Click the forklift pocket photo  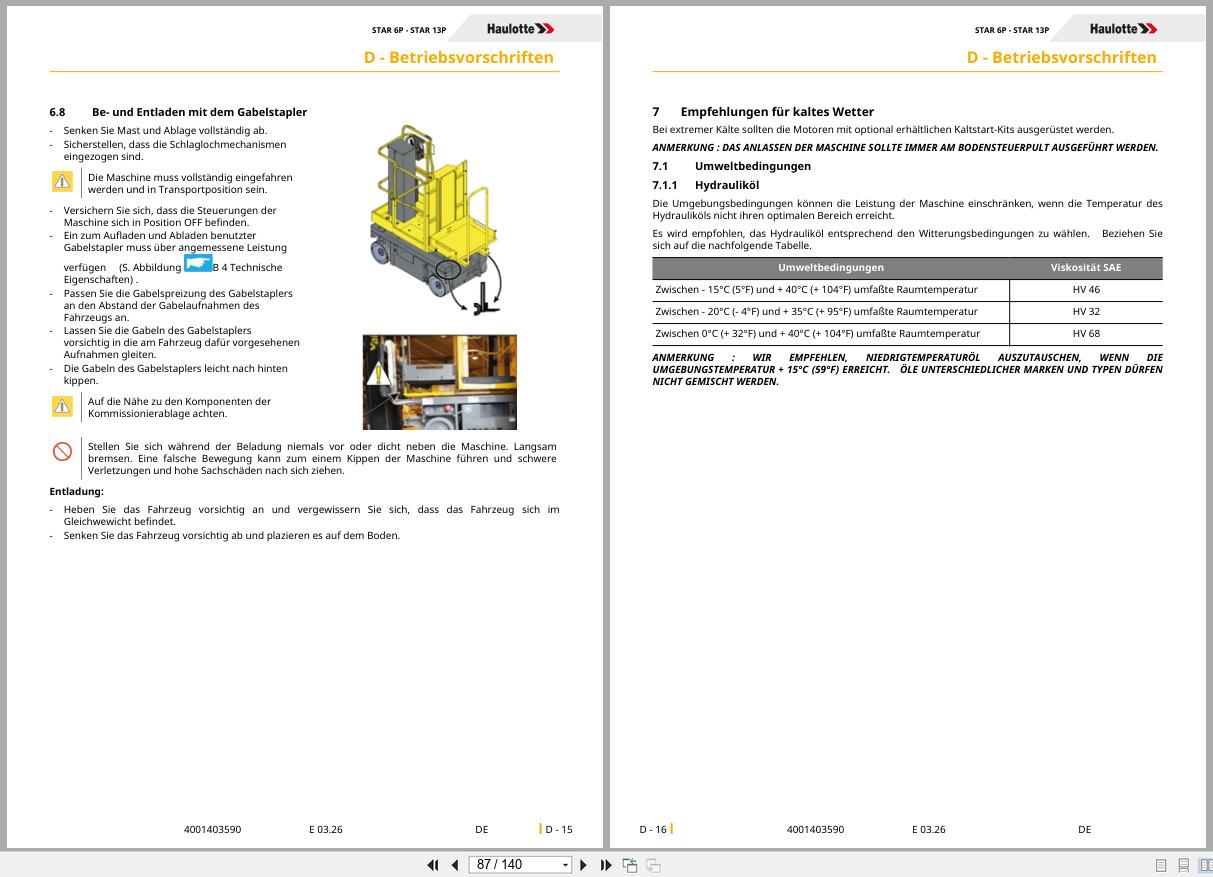[x=439, y=382]
